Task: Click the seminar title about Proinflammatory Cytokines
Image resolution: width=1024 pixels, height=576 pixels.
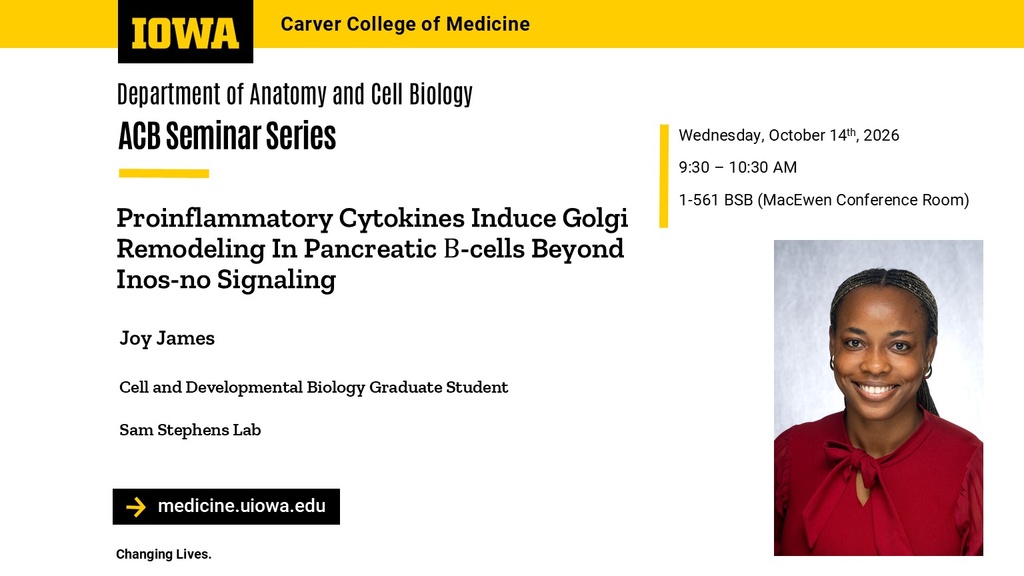Action: tap(372, 248)
